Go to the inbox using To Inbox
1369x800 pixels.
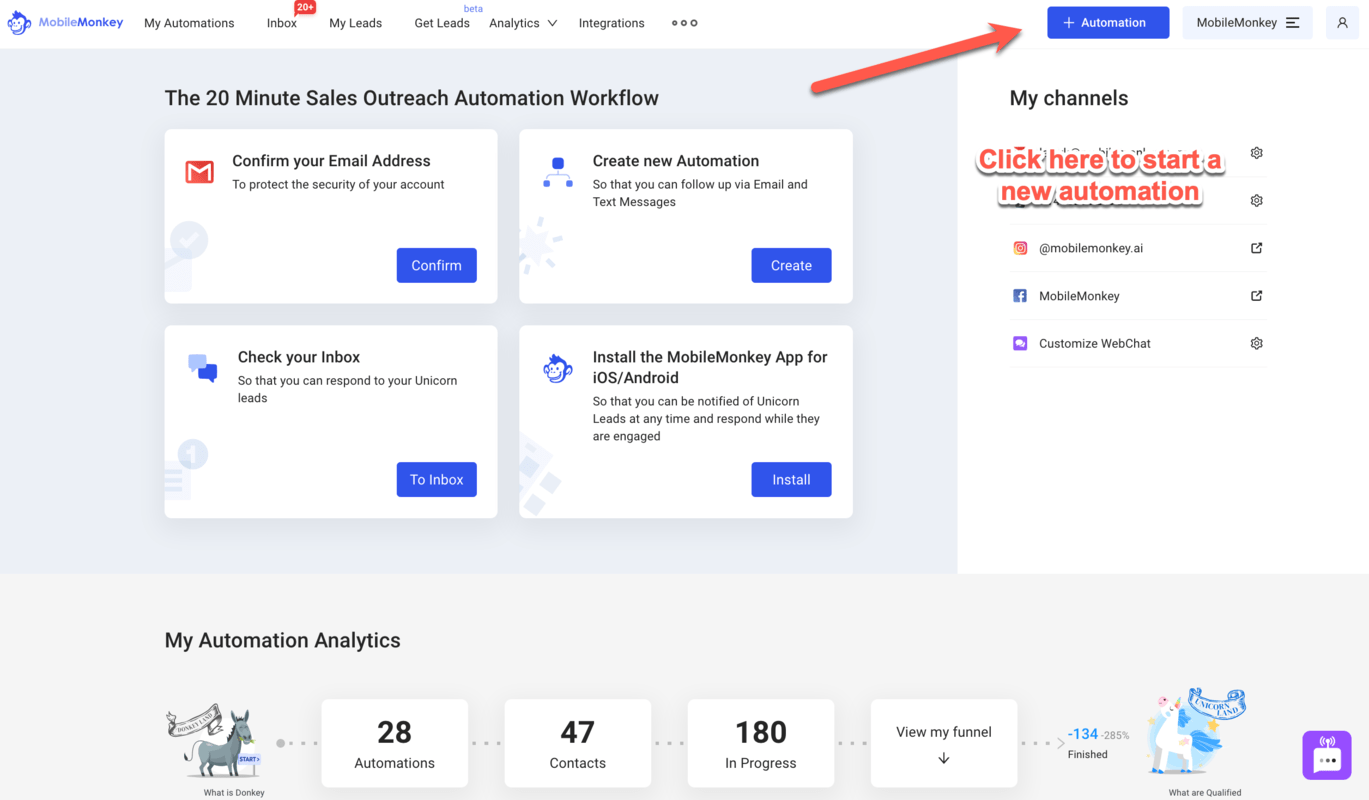437,479
